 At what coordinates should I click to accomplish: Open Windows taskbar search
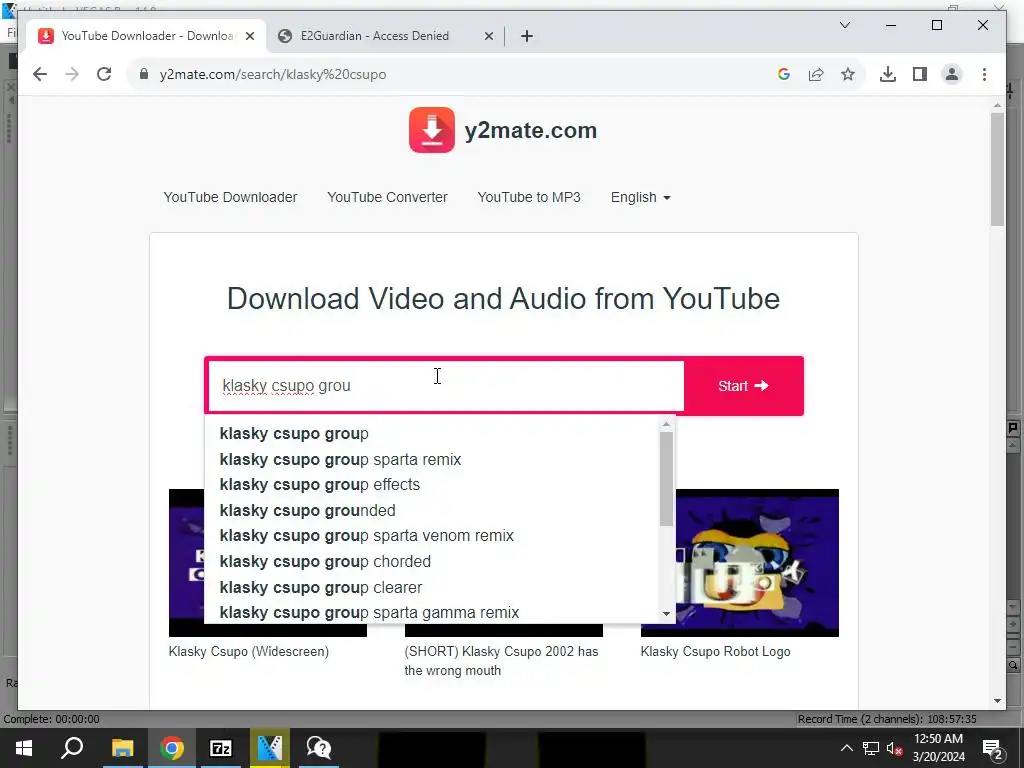tap(72, 748)
